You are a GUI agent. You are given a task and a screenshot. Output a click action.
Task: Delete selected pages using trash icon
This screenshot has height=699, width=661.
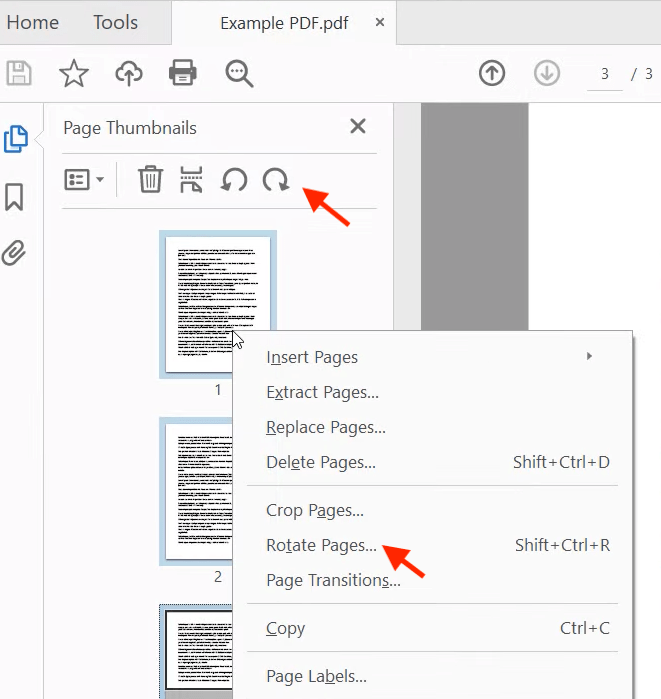point(150,180)
